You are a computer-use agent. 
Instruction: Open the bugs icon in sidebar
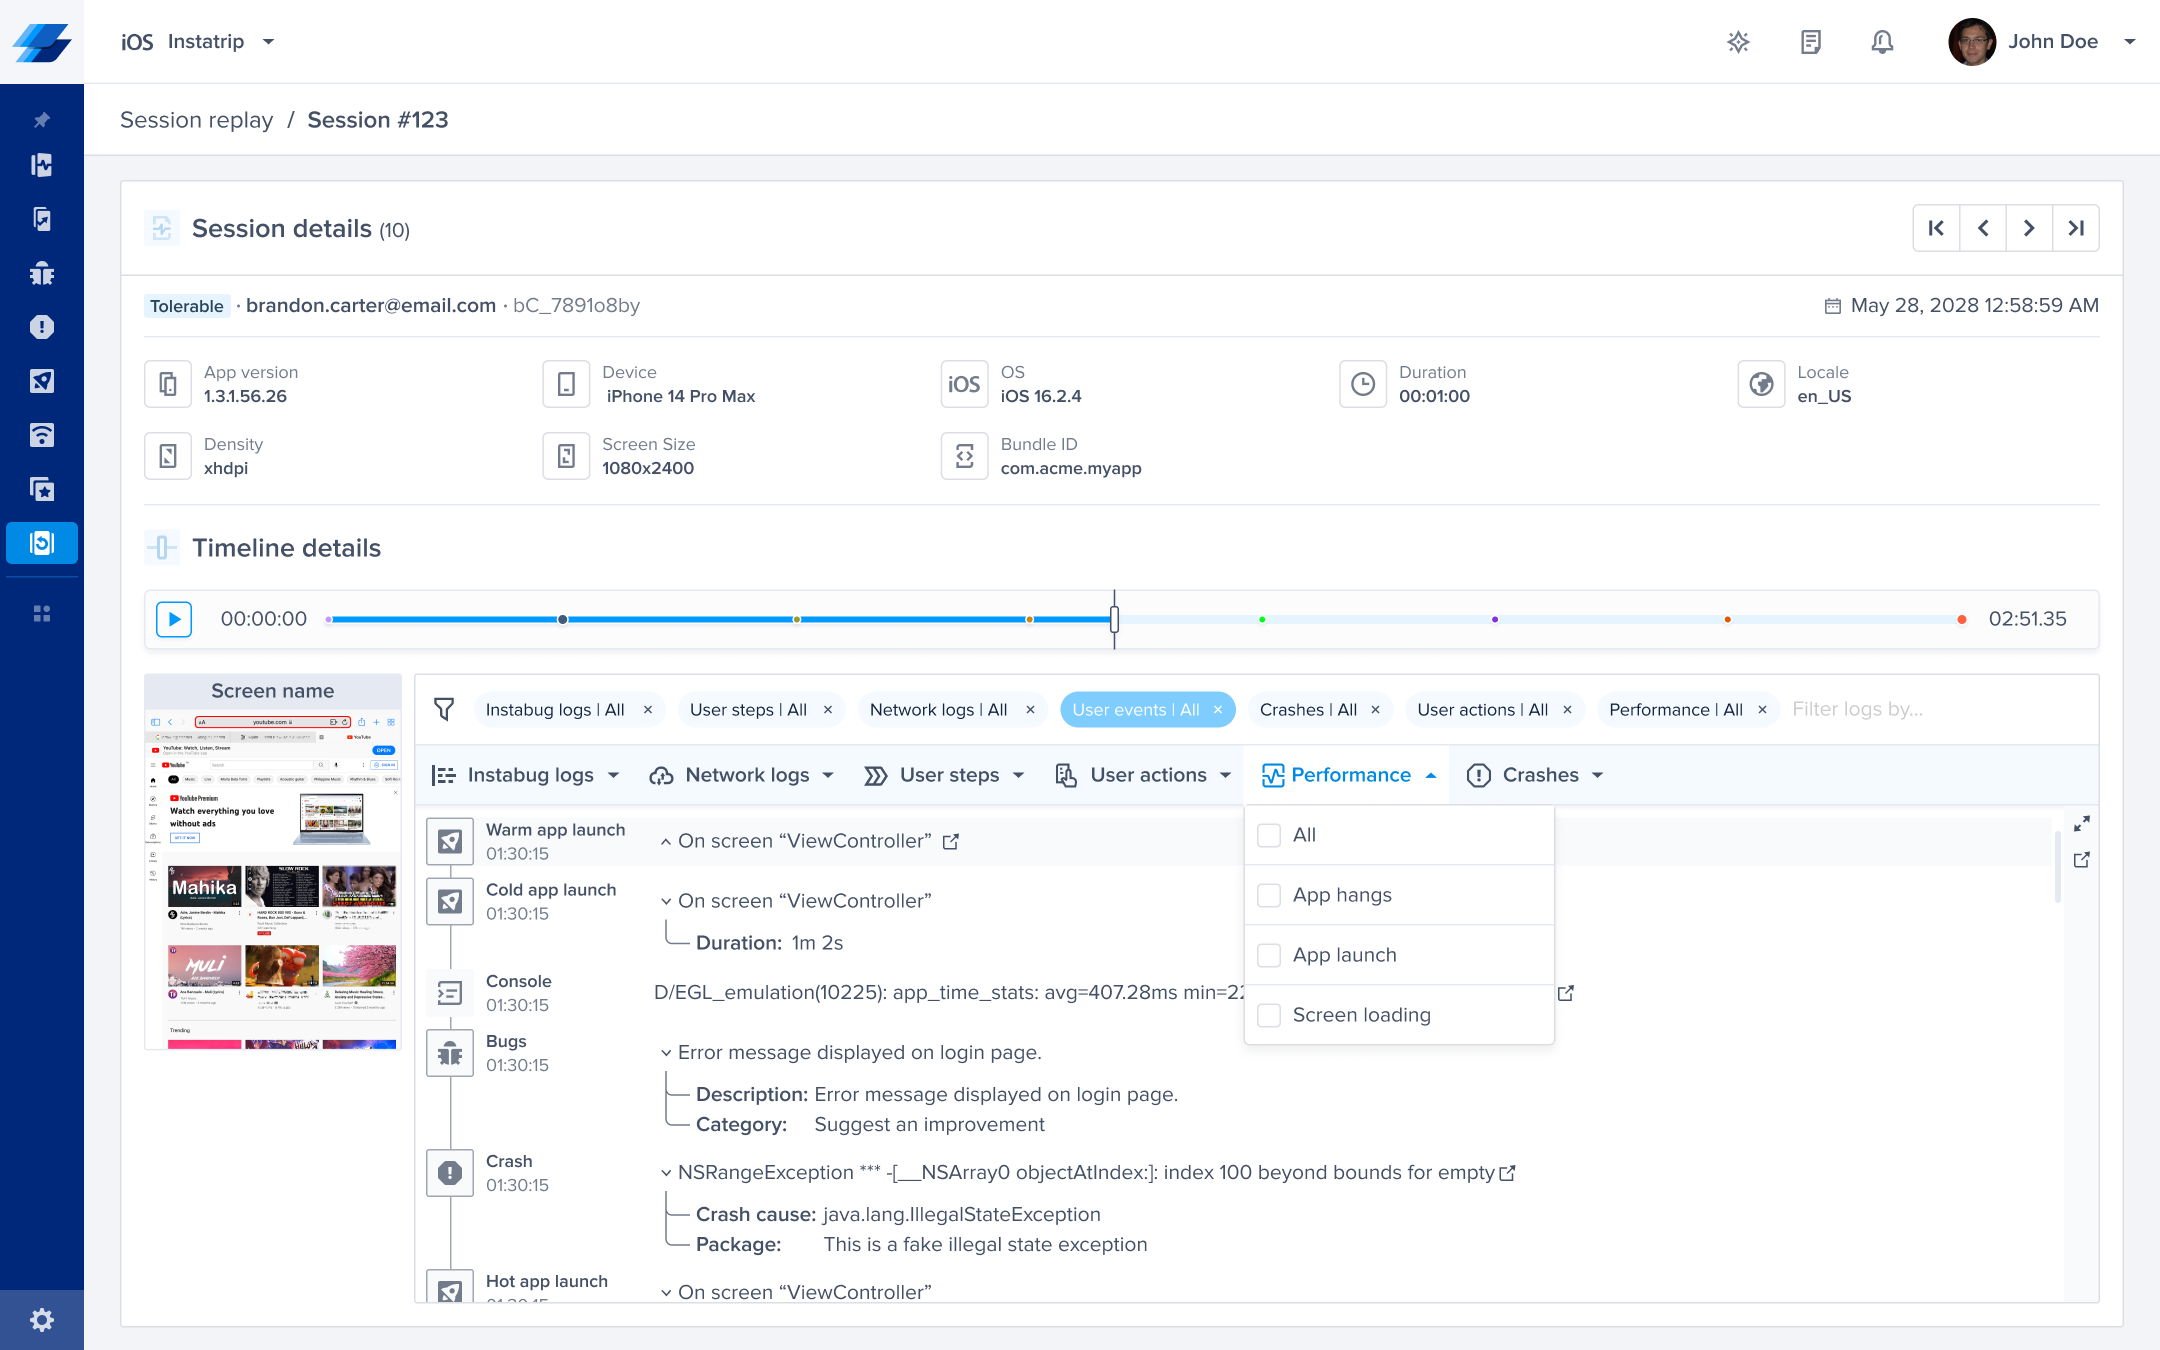(41, 273)
